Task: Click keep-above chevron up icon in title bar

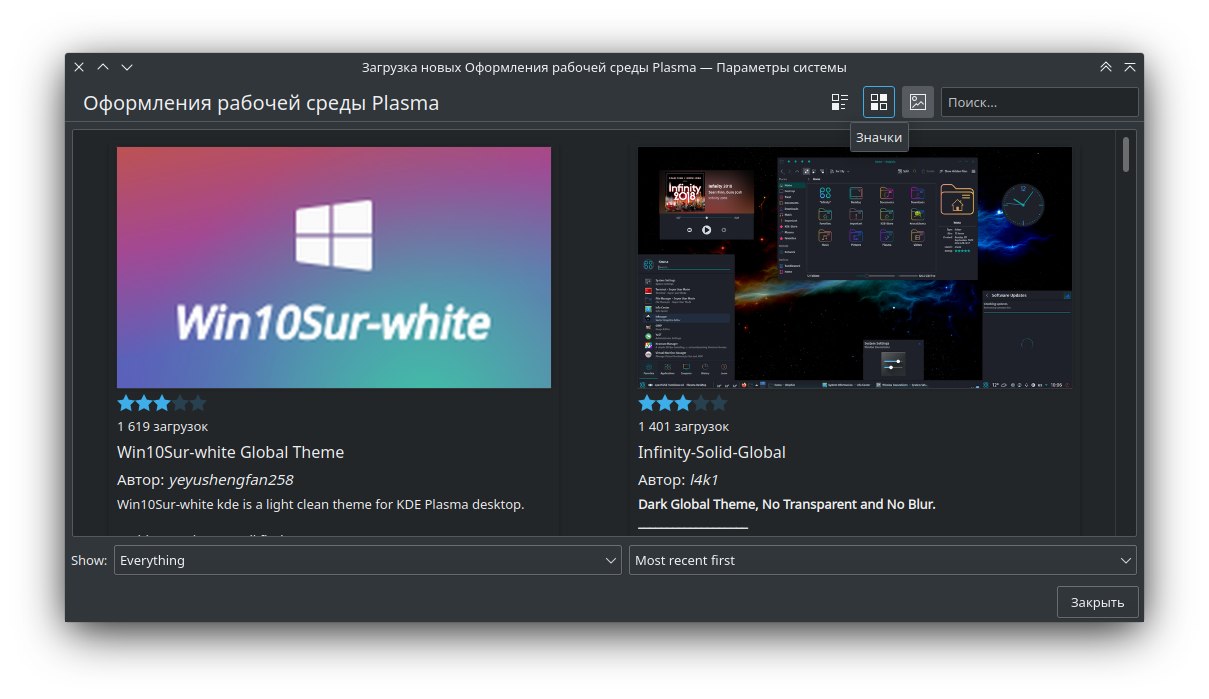Action: 103,67
